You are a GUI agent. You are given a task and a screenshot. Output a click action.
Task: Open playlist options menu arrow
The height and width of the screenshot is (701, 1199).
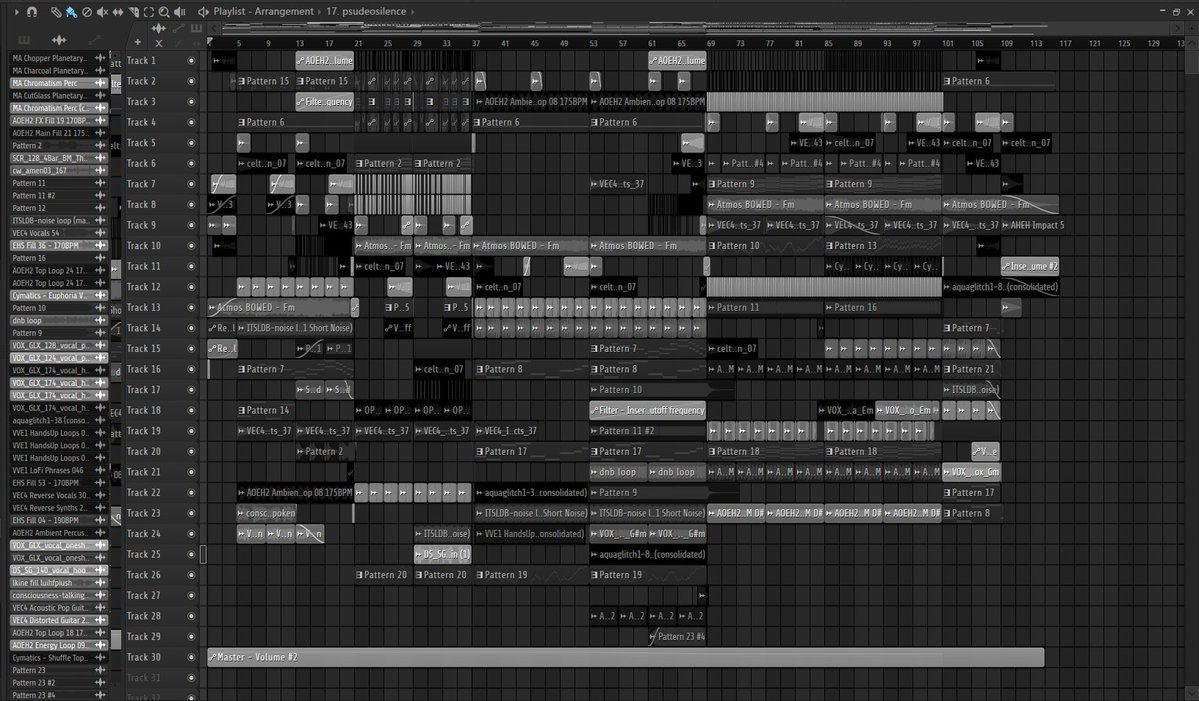17,11
